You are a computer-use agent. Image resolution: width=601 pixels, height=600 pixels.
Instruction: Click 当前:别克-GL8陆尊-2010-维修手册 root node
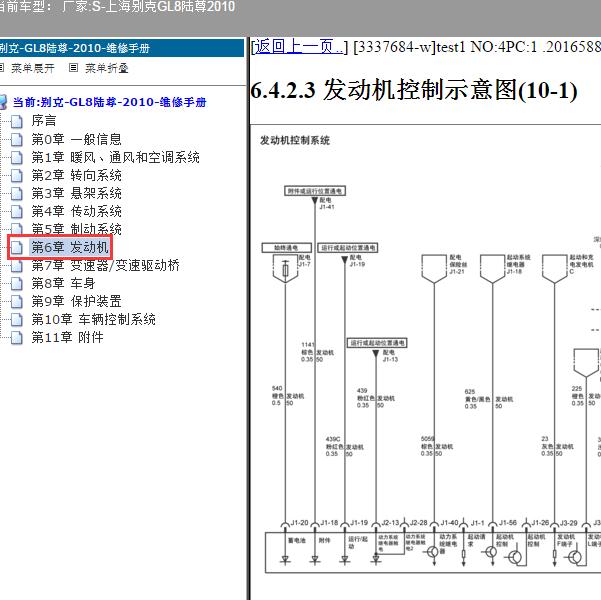109,102
